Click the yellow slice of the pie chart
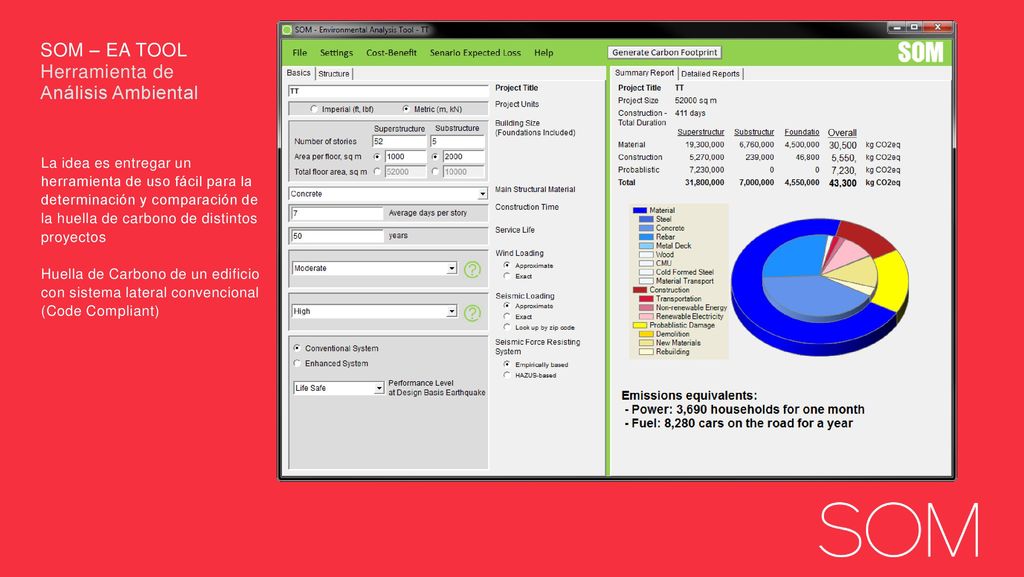Viewport: 1024px width, 577px height. [893, 279]
